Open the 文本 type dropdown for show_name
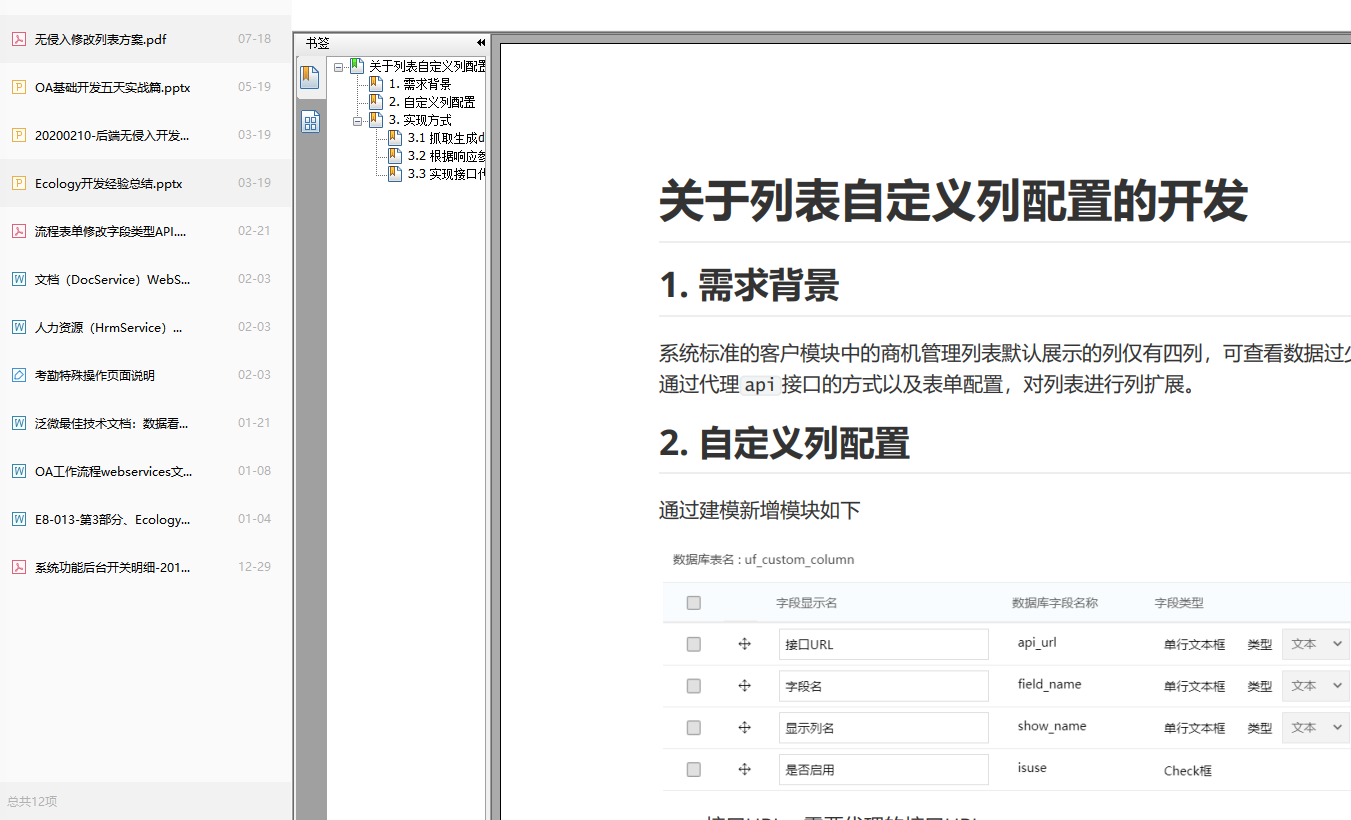The width and height of the screenshot is (1351, 820). [1315, 727]
